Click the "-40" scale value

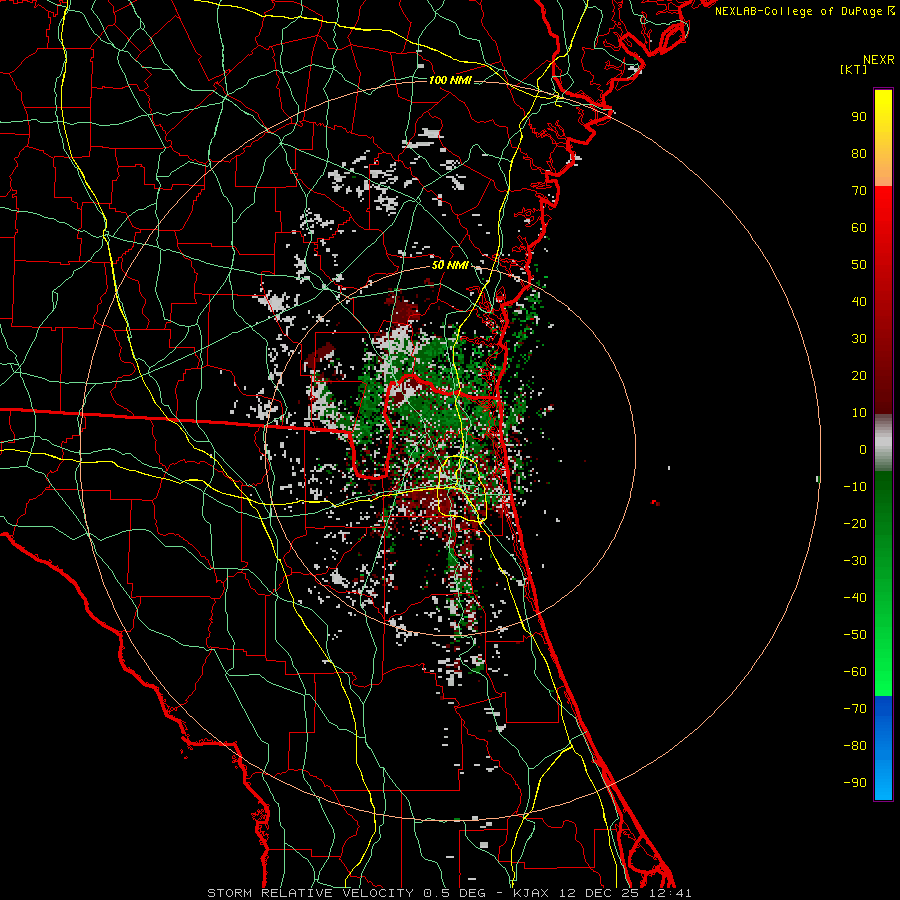(x=855, y=598)
